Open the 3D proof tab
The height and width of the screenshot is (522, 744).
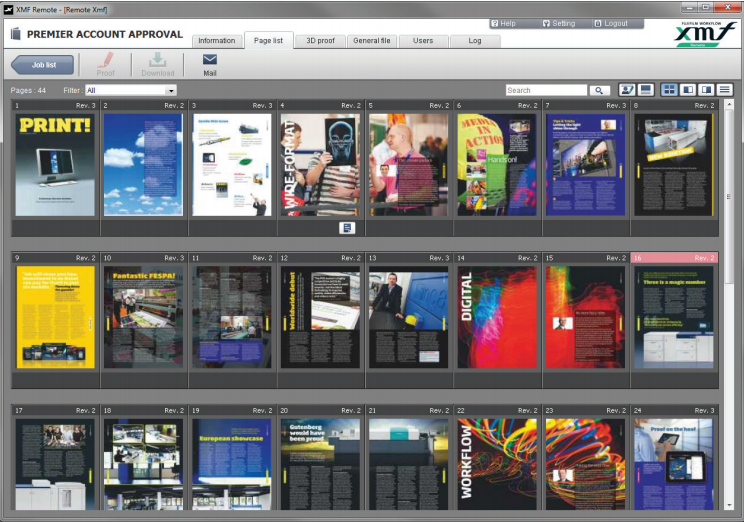(320, 41)
